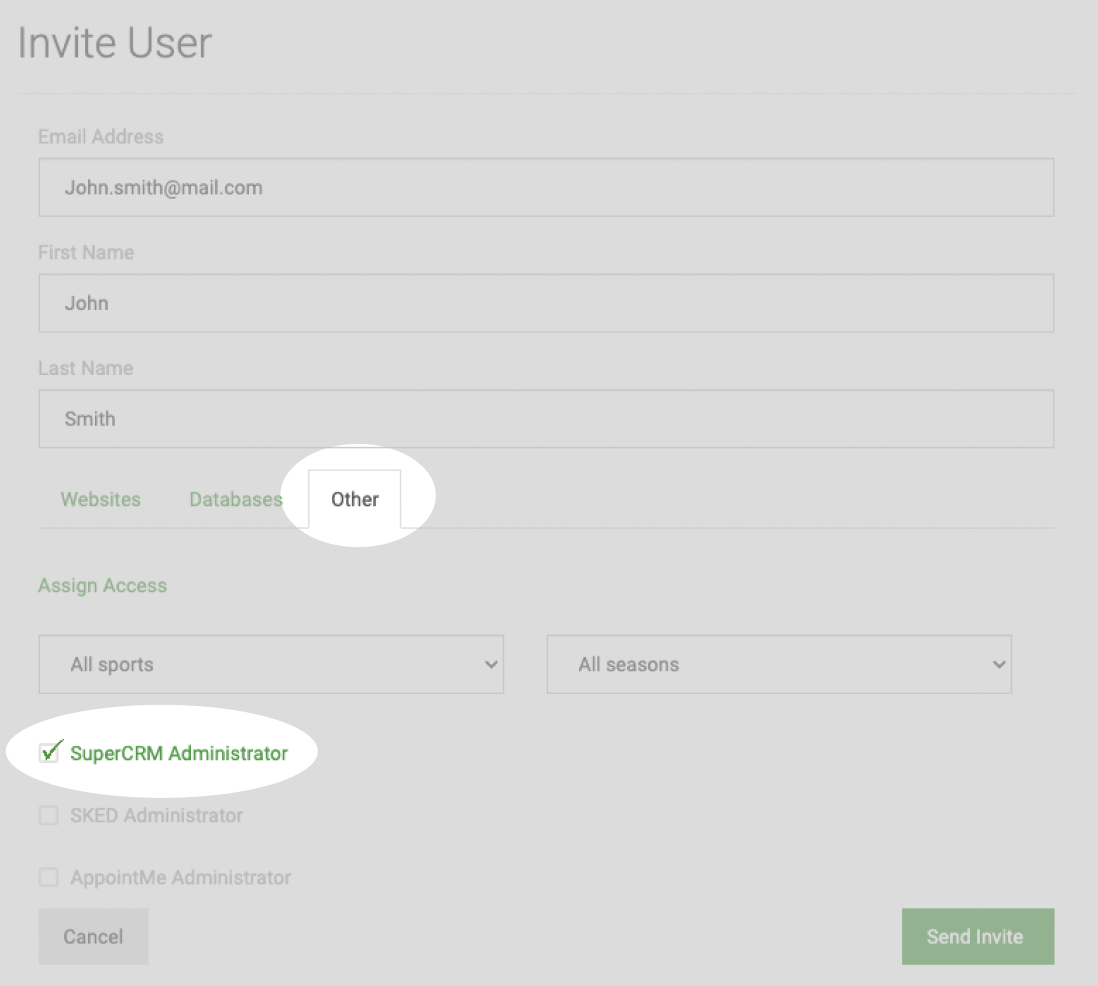Viewport: 1098px width, 986px height.
Task: Click the Invite User title
Action: coord(114,43)
